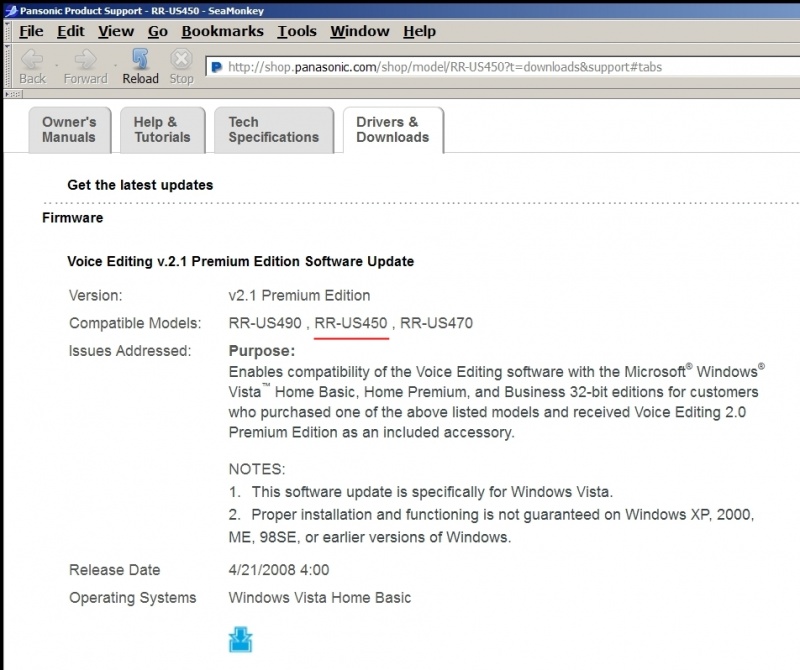Open the Bookmarks menu
The width and height of the screenshot is (800, 670).
point(222,31)
